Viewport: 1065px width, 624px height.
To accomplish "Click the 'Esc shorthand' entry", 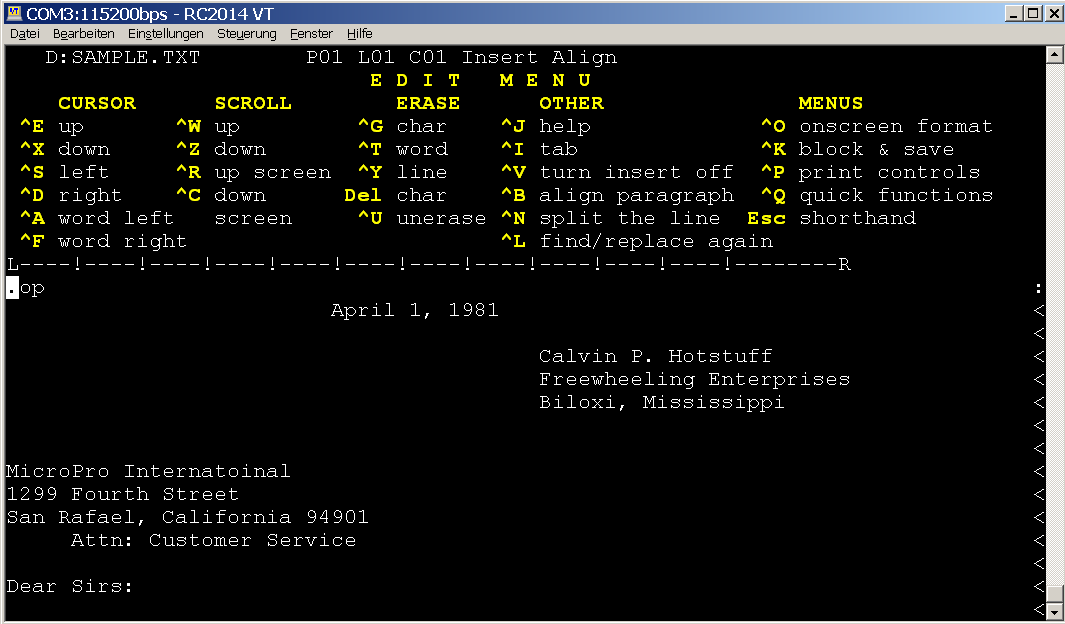I will (831, 219).
